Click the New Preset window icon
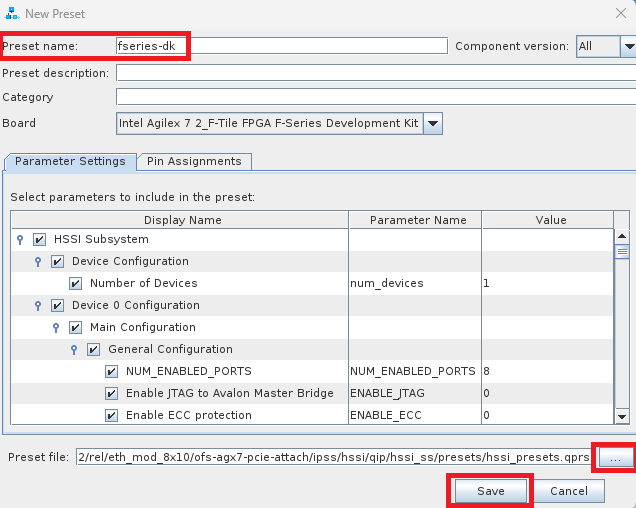The image size is (636, 508). click(x=12, y=13)
